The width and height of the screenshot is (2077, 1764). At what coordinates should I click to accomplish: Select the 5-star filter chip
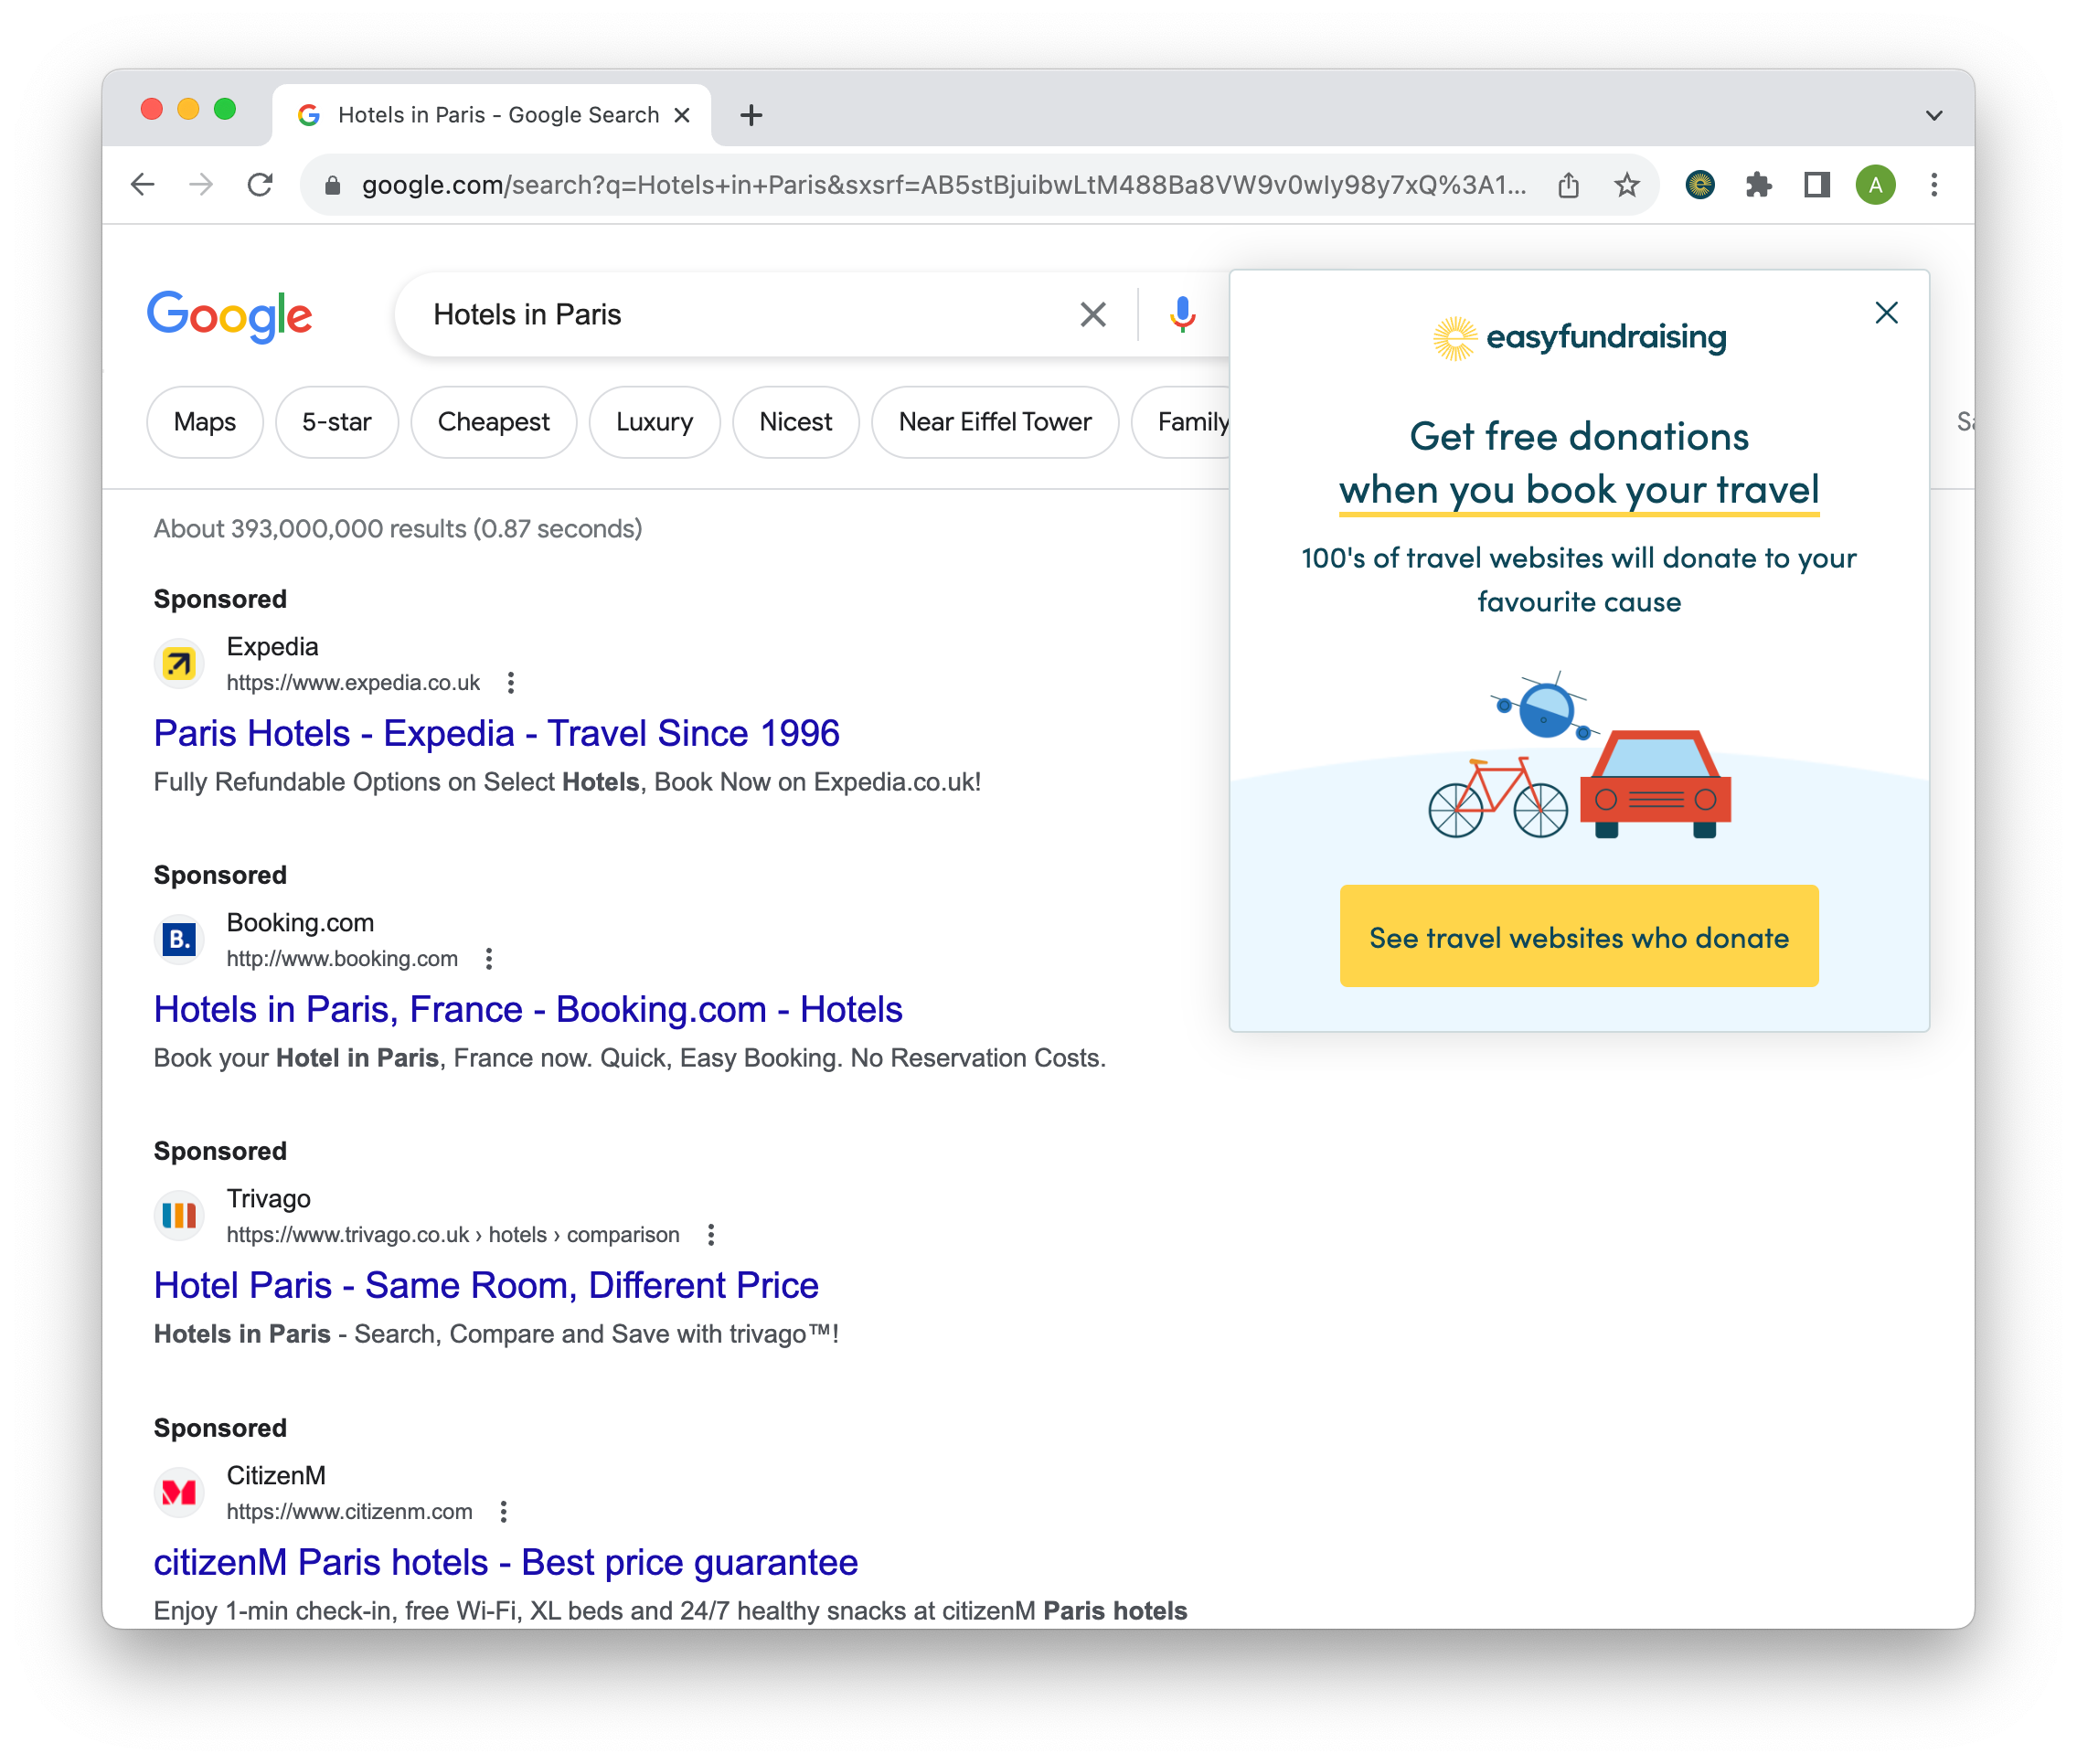click(x=336, y=422)
